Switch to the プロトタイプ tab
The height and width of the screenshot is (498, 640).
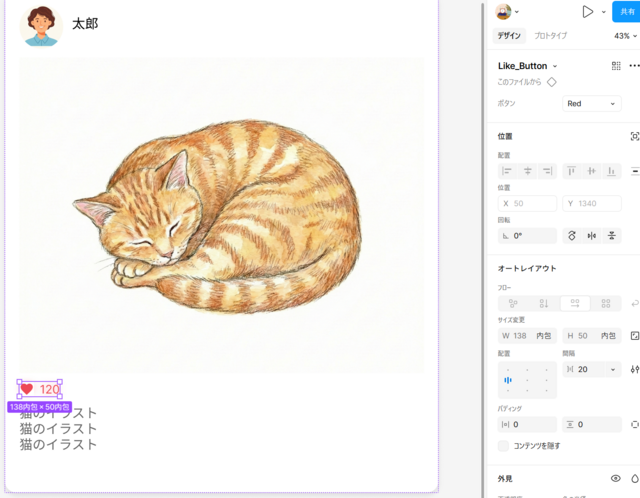550,36
